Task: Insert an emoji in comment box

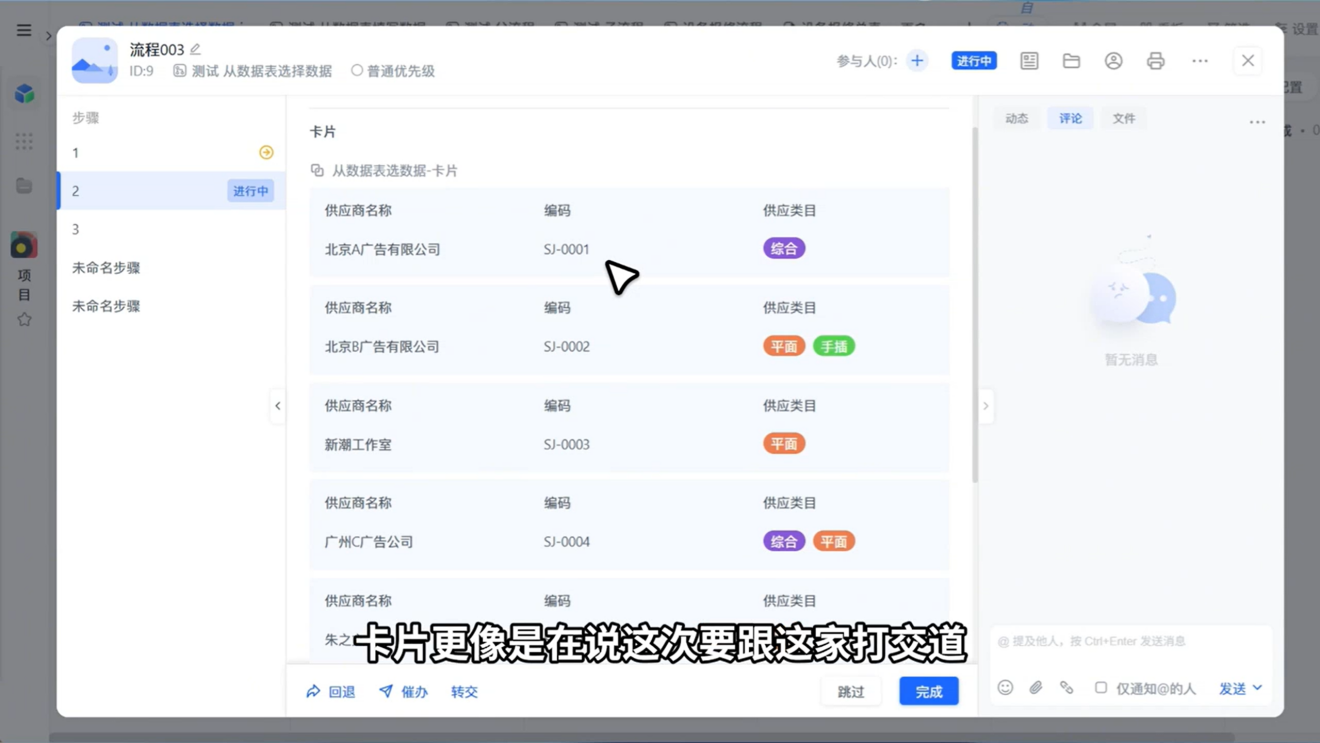Action: [x=1005, y=688]
